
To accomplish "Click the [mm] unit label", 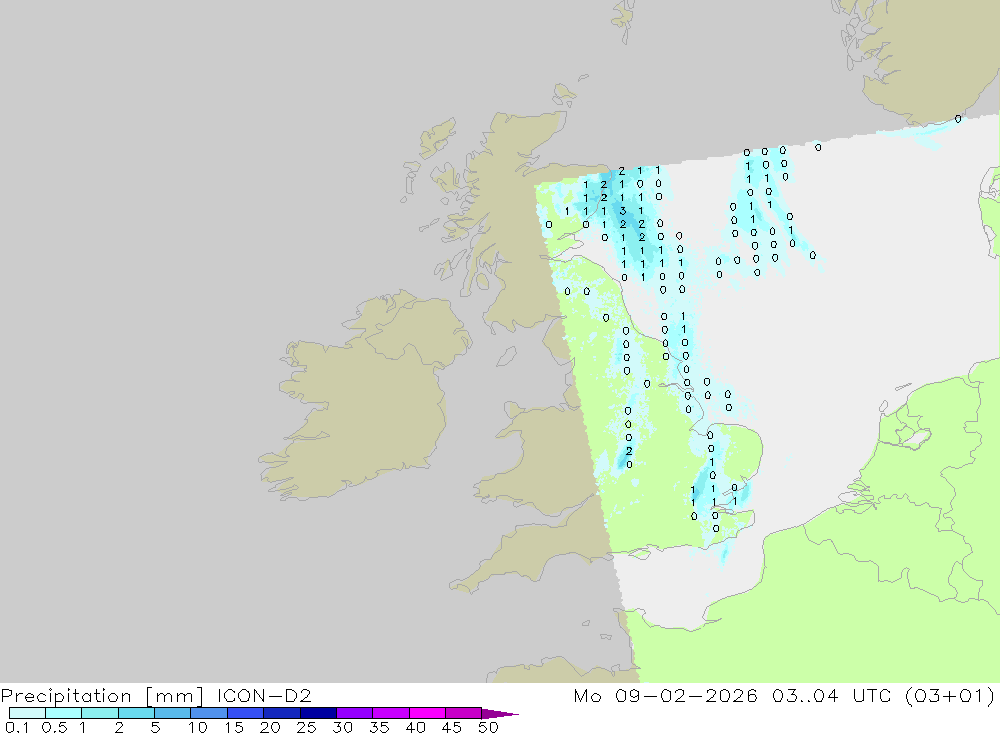I will (174, 696).
